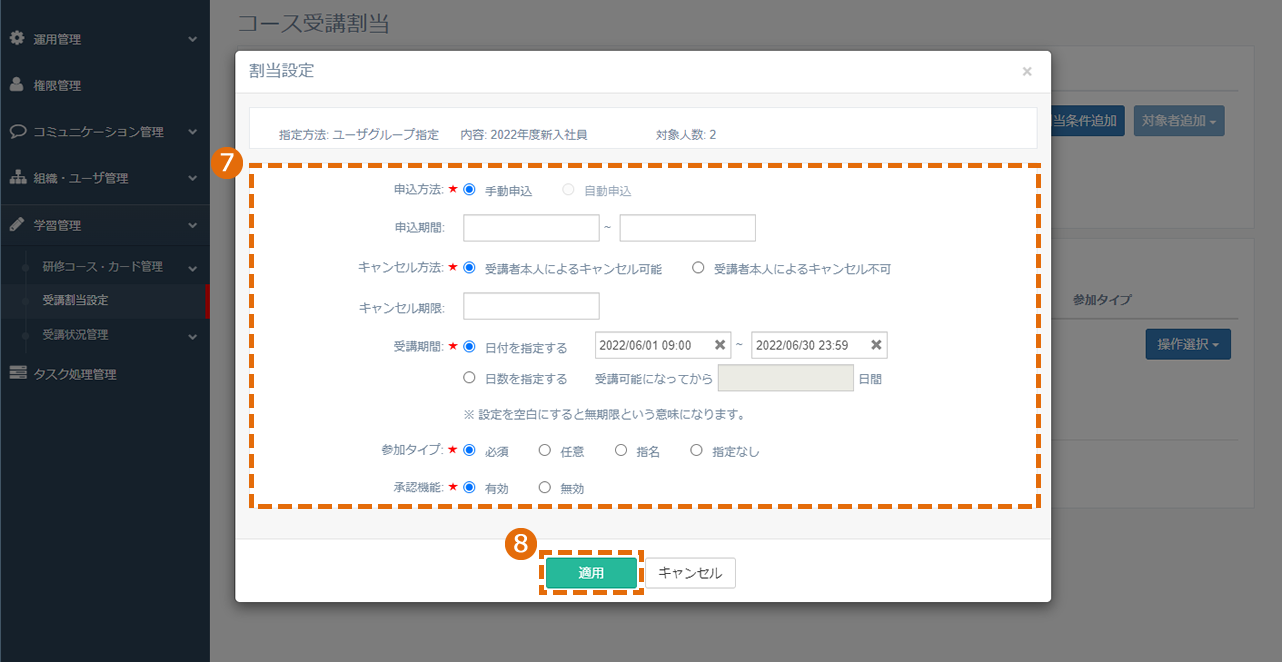Click the 申込期間 start date field
Screen dimensions: 1282x662
coord(531,228)
